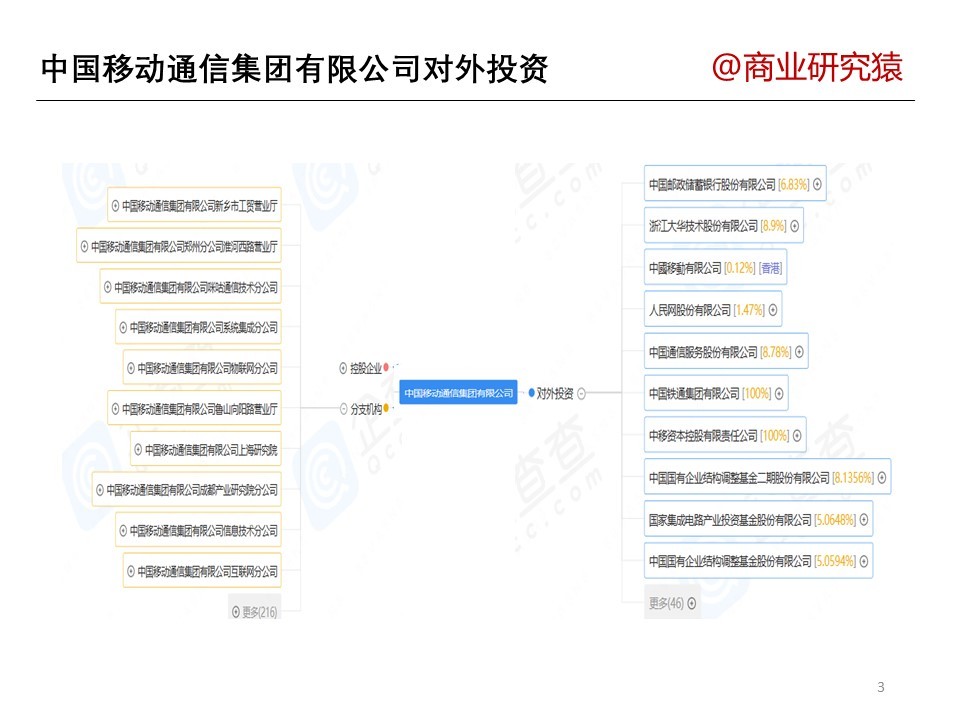960x720 pixels.
Task: Click plus icon beside 浙江大华技术股份有限公司
Action: [x=795, y=226]
